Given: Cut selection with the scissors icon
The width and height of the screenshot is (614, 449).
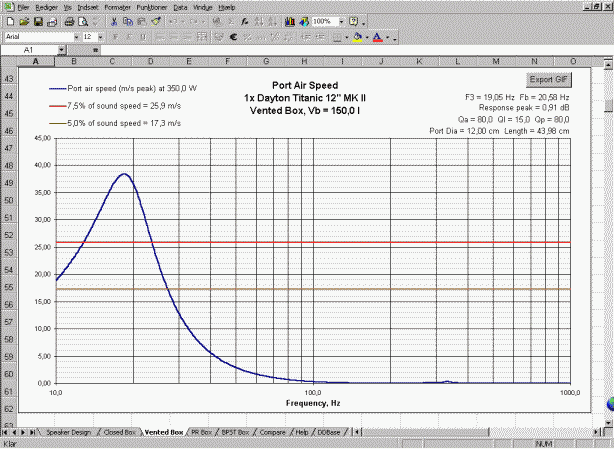Looking at the screenshot, I should click(114, 21).
